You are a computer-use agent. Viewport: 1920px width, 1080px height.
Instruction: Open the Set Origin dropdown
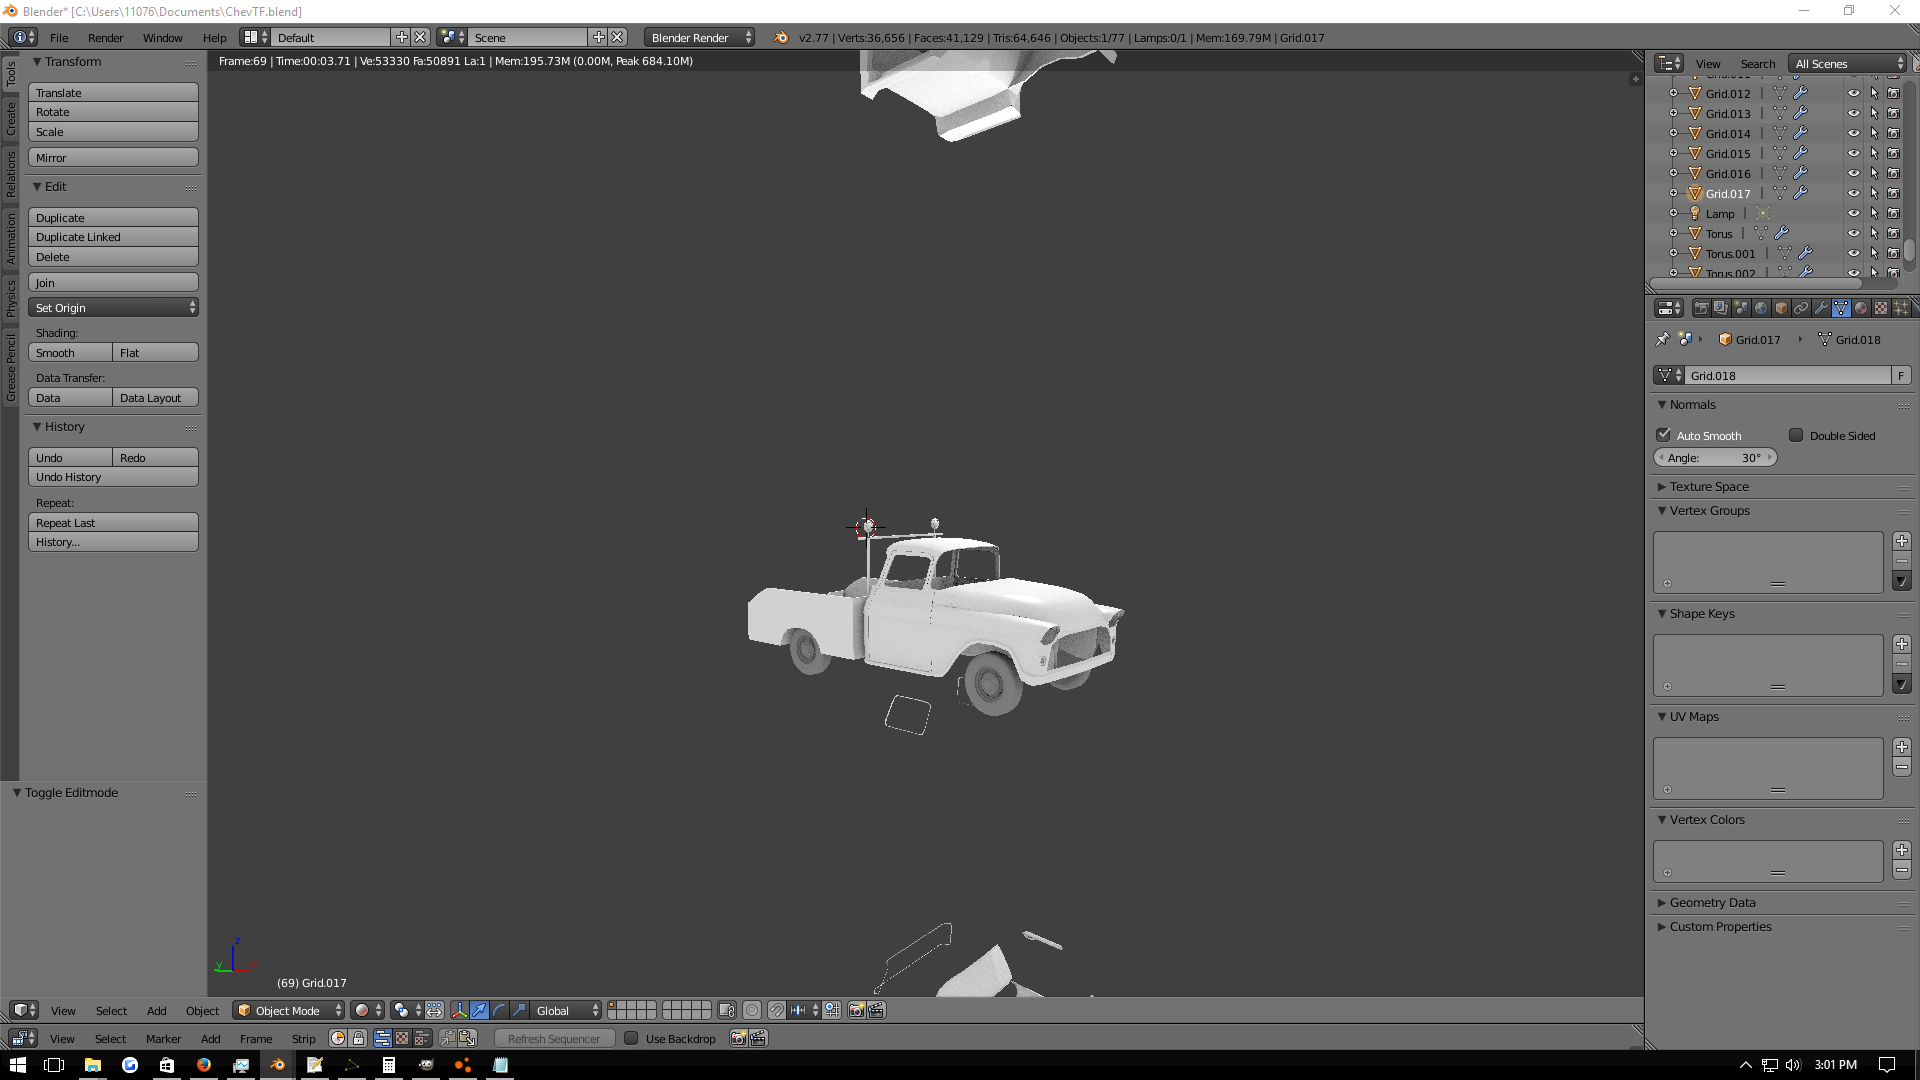[x=113, y=308]
